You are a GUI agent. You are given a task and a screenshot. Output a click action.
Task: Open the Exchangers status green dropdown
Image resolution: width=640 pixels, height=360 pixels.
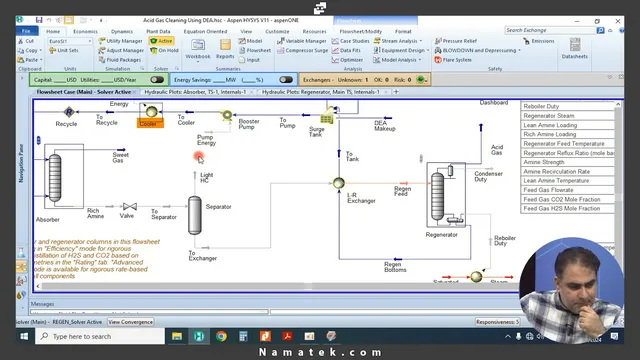(x=422, y=80)
